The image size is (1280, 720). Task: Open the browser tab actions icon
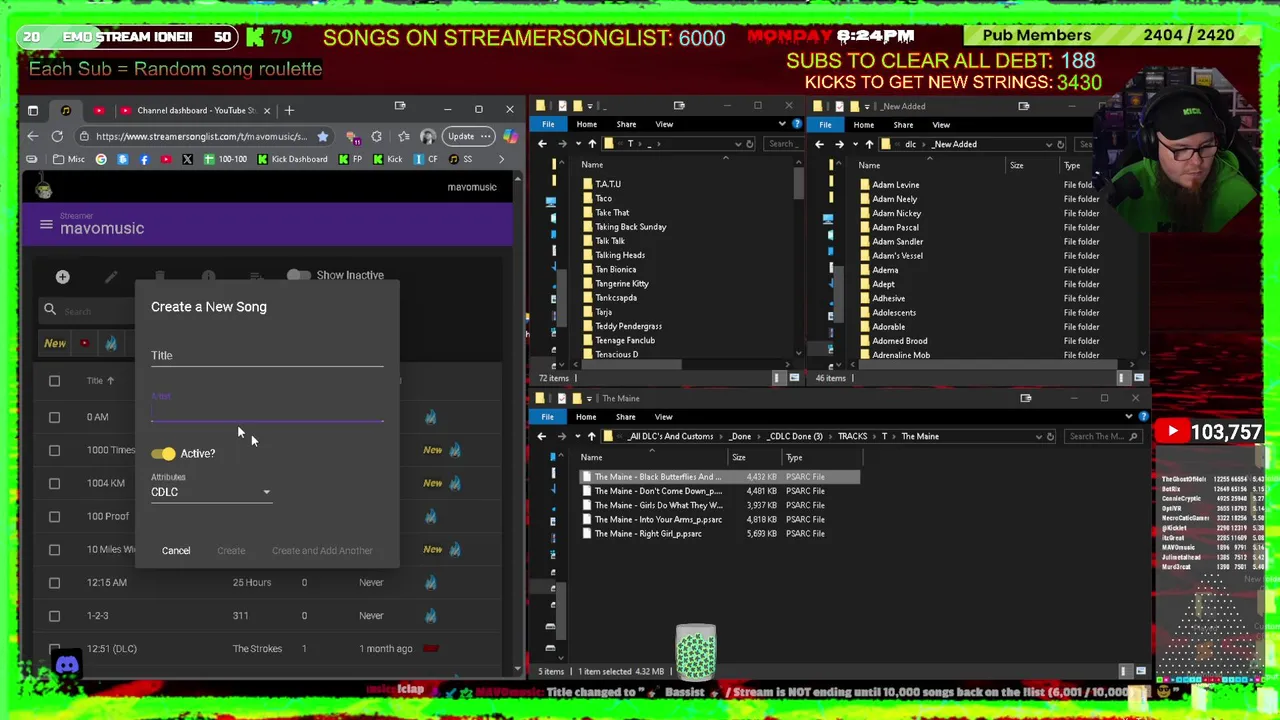point(32,110)
